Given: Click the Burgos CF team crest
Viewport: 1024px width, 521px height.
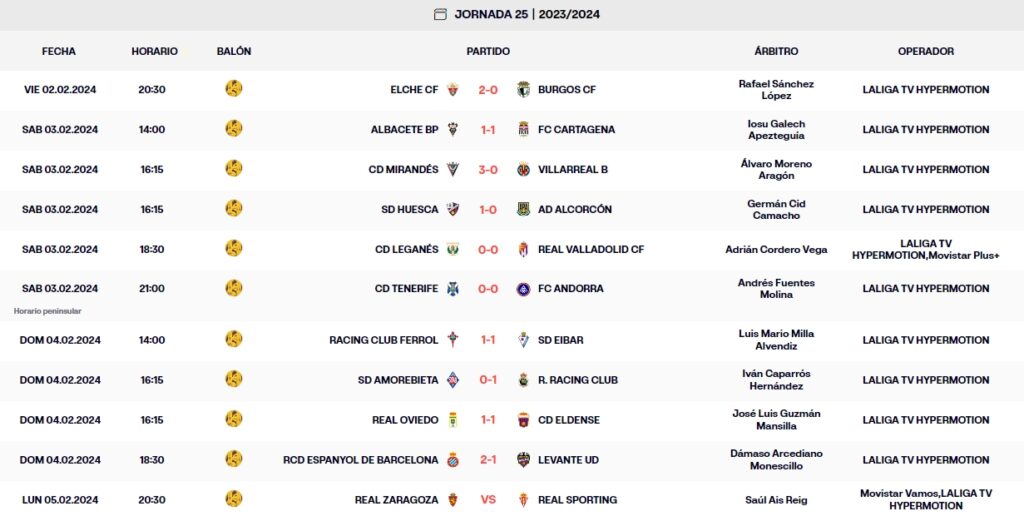Looking at the screenshot, I should (x=523, y=90).
